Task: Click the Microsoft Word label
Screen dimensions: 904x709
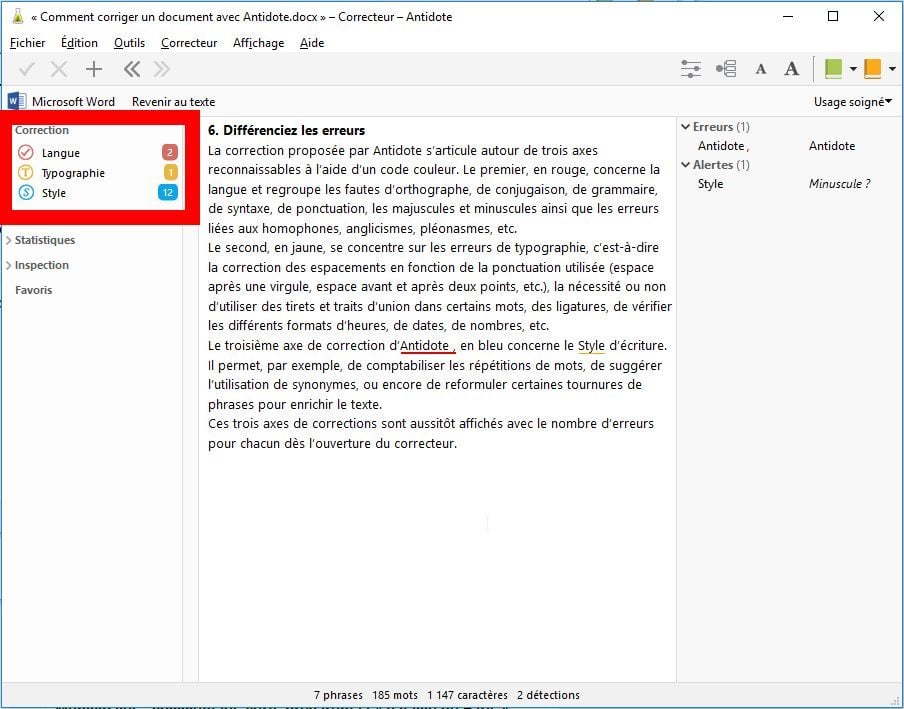Action: pyautogui.click(x=73, y=102)
